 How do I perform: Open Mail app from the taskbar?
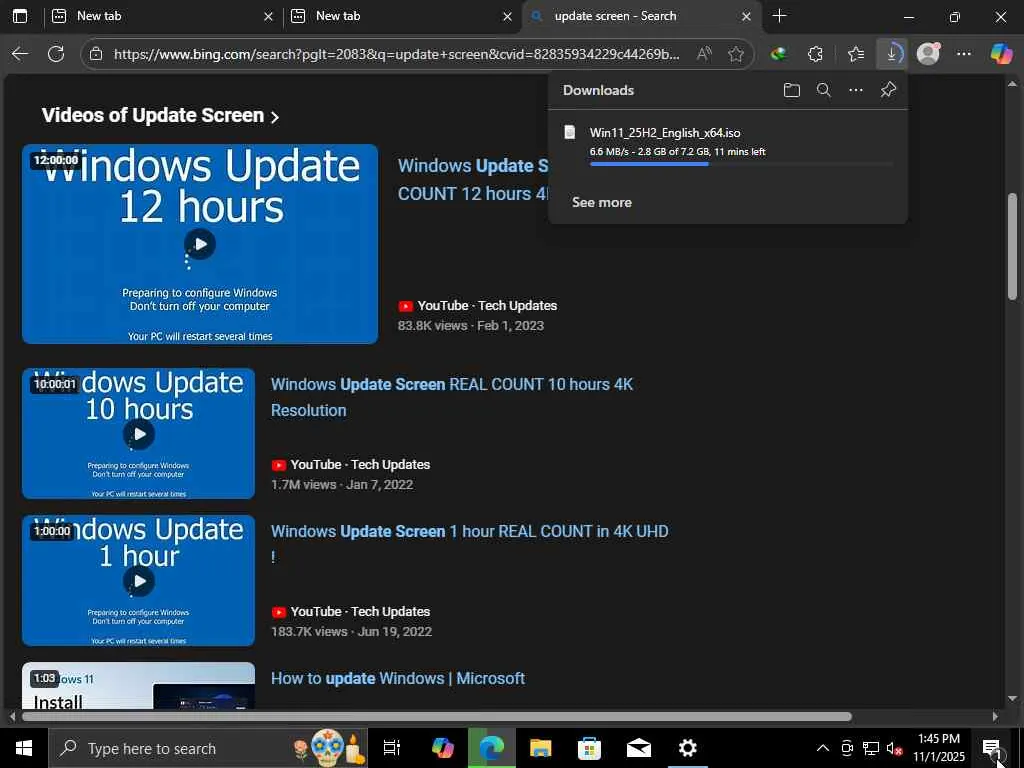coord(638,748)
